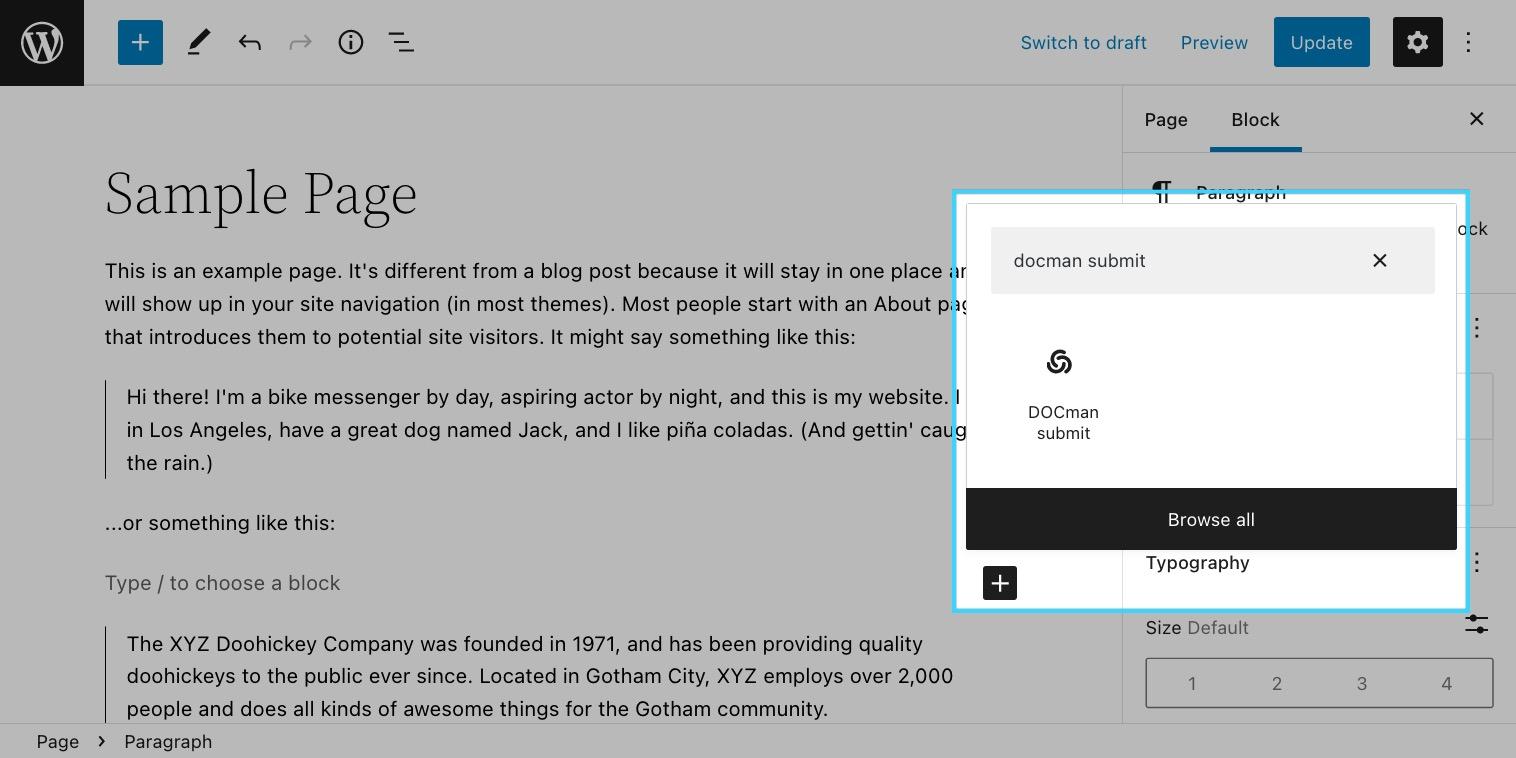
Task: Select font size option 2
Action: click(1276, 684)
